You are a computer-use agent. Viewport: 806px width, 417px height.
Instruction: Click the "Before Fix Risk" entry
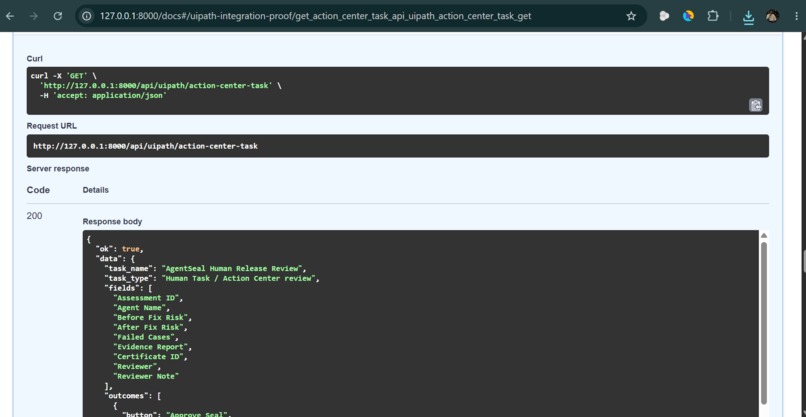point(152,317)
